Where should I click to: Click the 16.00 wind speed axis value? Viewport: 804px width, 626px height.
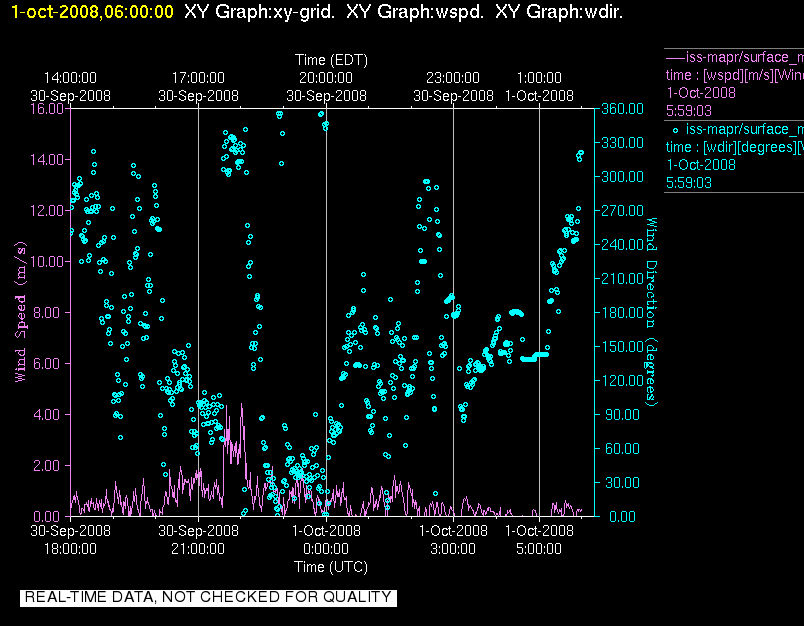tap(47, 109)
